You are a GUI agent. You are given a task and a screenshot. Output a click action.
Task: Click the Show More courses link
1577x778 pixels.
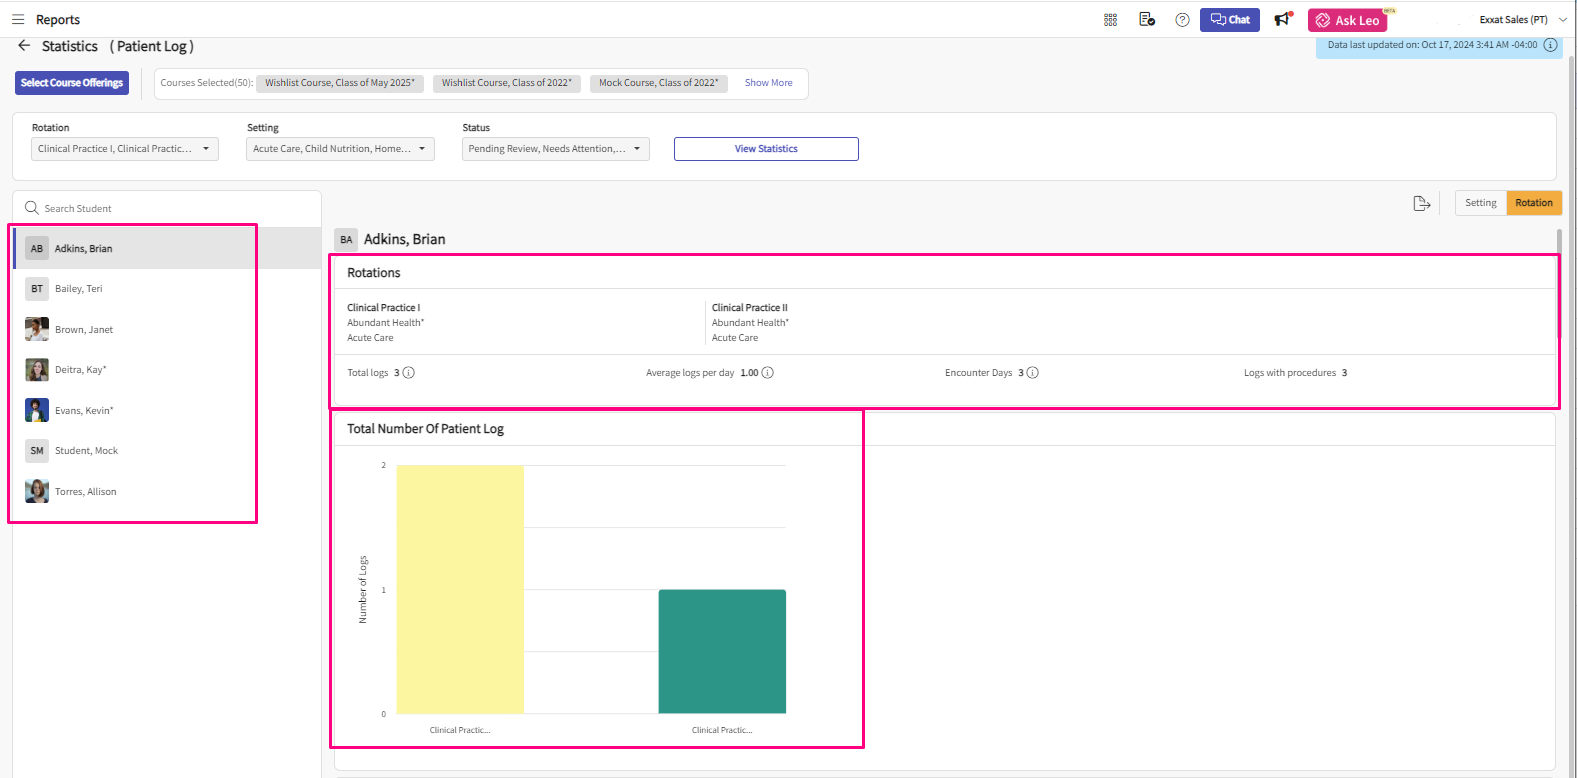point(768,83)
